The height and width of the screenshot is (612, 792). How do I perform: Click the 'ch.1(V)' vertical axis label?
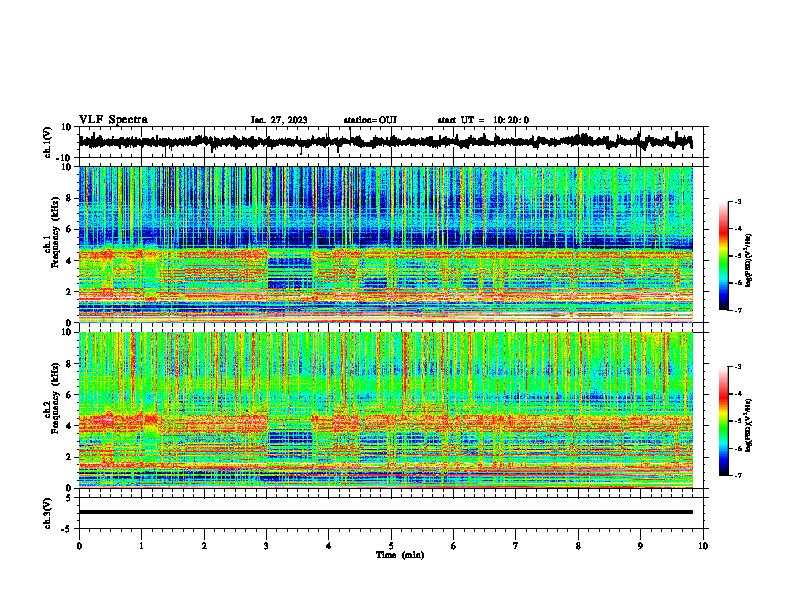(48, 142)
